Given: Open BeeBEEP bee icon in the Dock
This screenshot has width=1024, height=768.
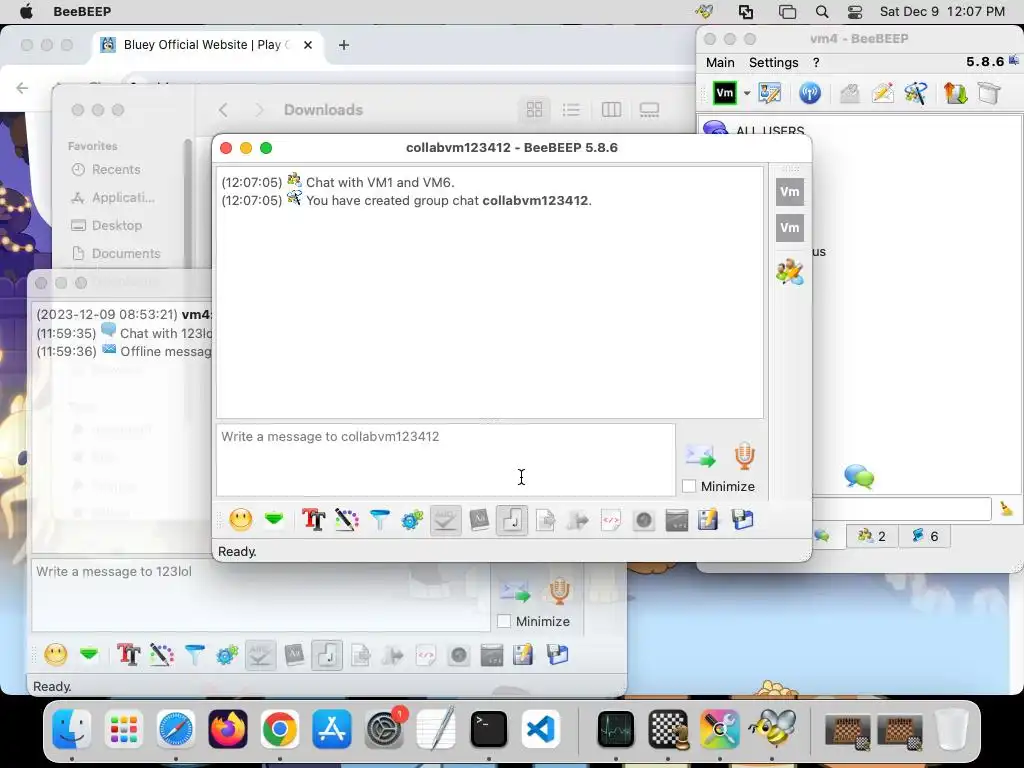Looking at the screenshot, I should [x=773, y=729].
